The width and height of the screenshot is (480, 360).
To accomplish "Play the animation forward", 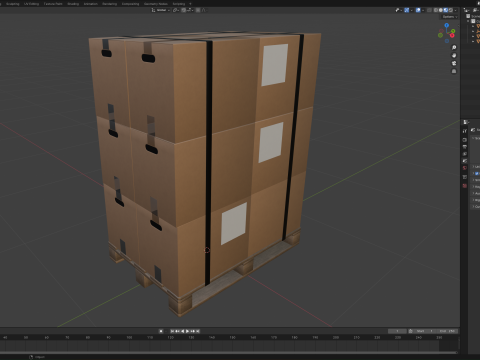I will (187, 331).
